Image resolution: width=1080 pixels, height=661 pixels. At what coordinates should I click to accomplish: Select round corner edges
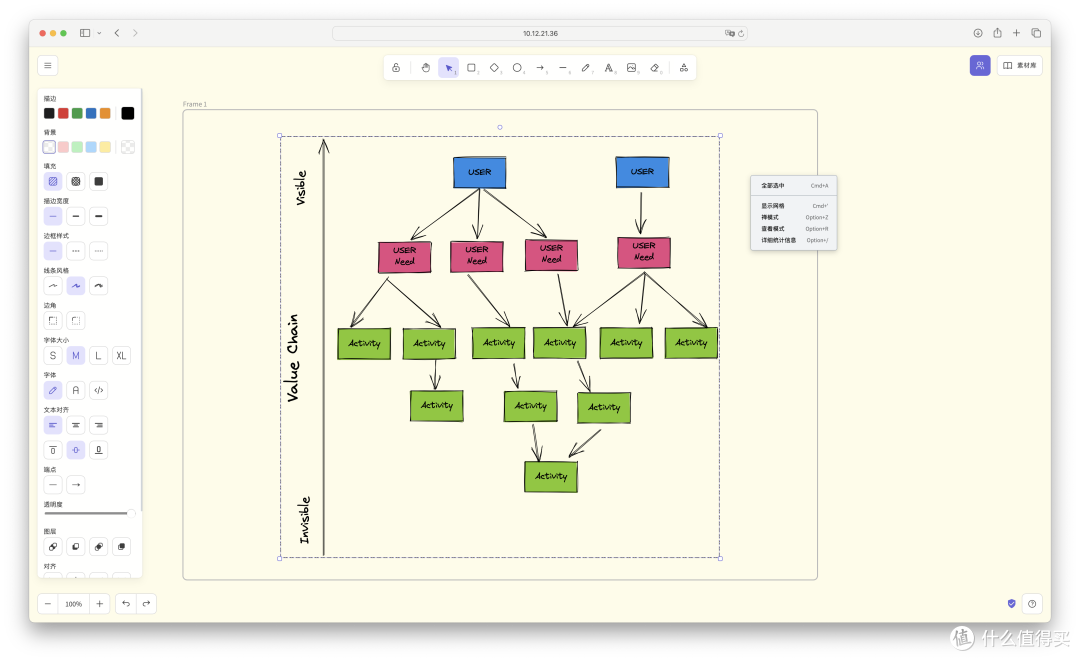click(x=76, y=320)
